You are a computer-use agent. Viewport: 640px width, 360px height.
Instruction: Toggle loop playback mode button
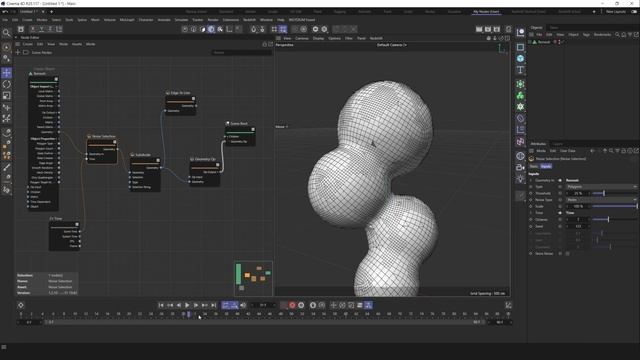click(226, 305)
